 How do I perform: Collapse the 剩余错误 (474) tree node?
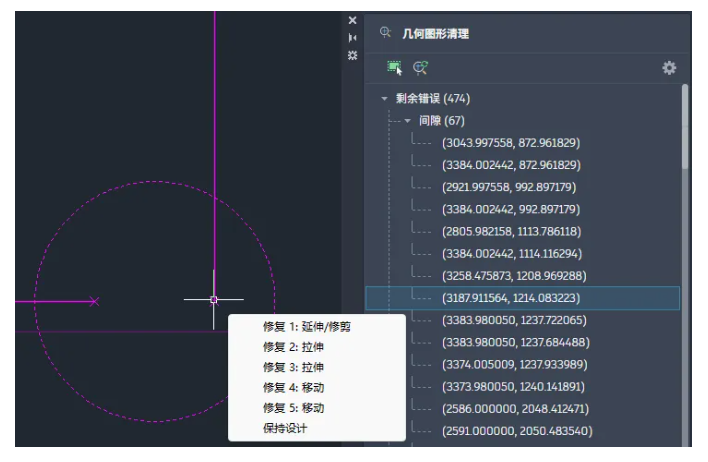tap(384, 99)
